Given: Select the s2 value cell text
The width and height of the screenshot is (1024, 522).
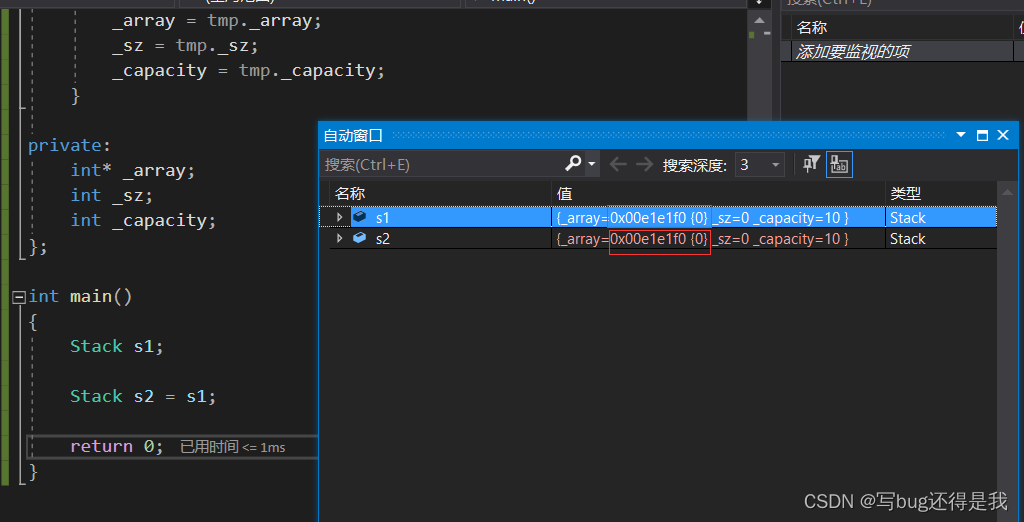Looking at the screenshot, I should click(702, 239).
